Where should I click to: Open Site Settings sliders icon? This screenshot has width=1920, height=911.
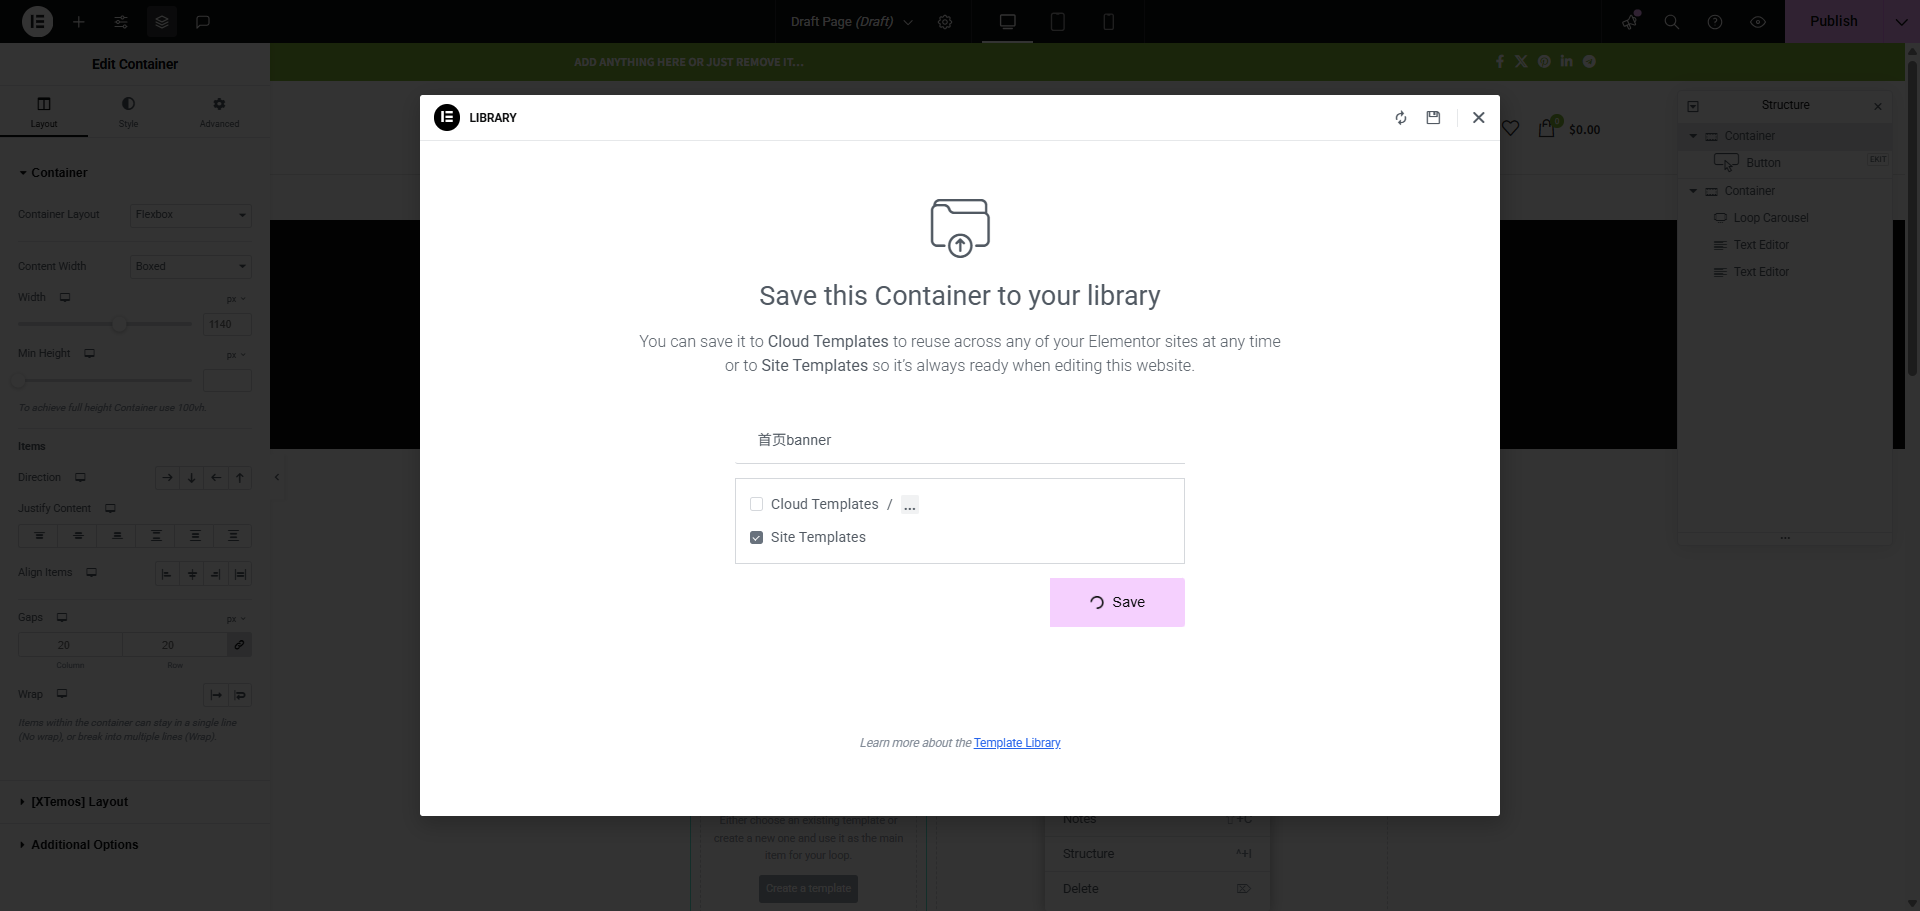(x=121, y=22)
